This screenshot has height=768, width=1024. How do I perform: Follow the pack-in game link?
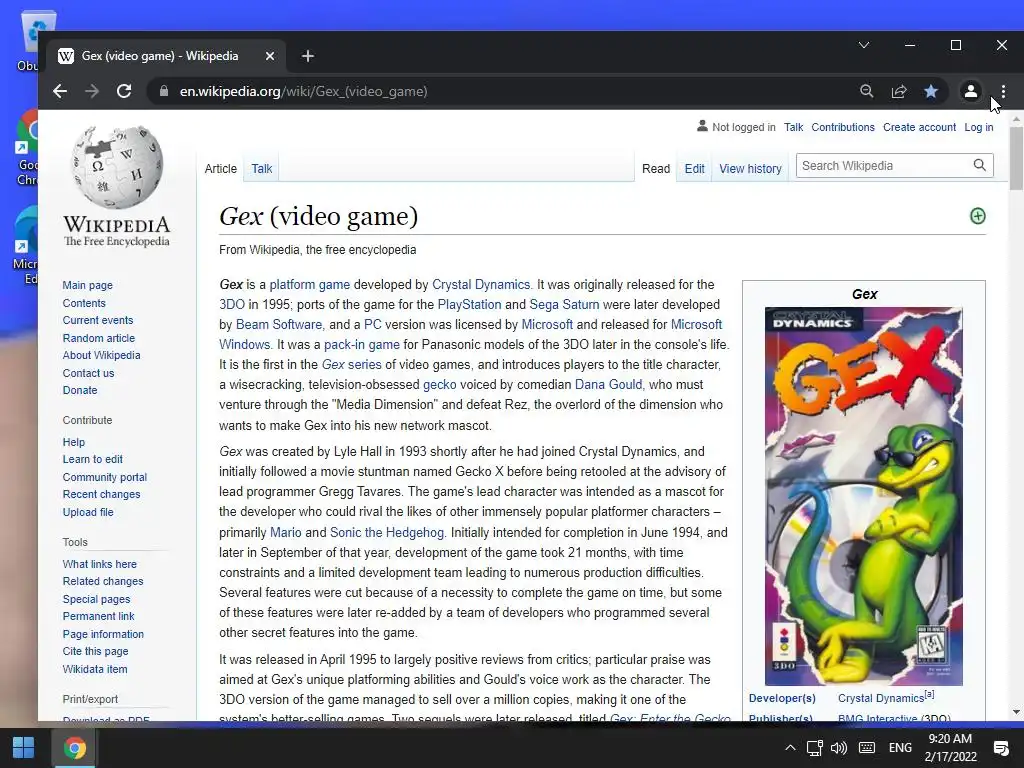point(362,345)
